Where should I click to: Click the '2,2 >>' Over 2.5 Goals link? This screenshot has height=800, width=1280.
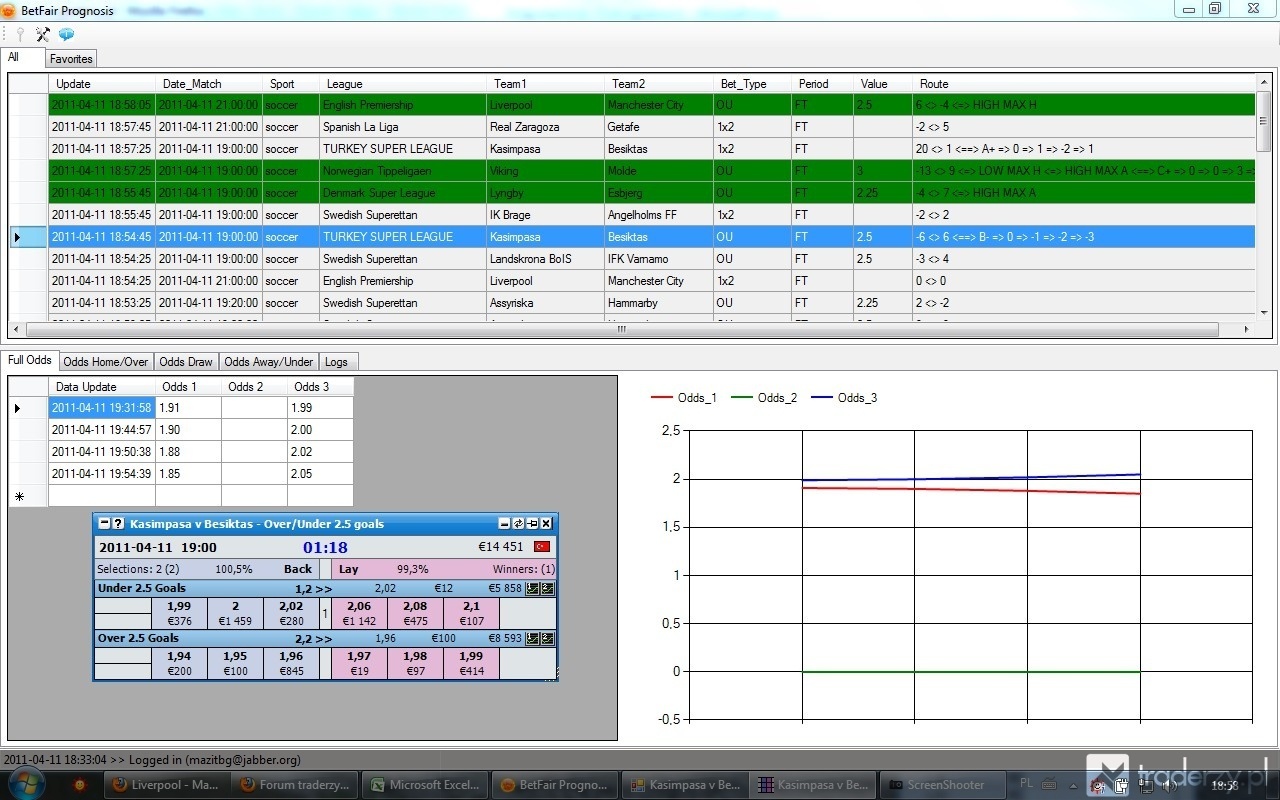point(313,639)
